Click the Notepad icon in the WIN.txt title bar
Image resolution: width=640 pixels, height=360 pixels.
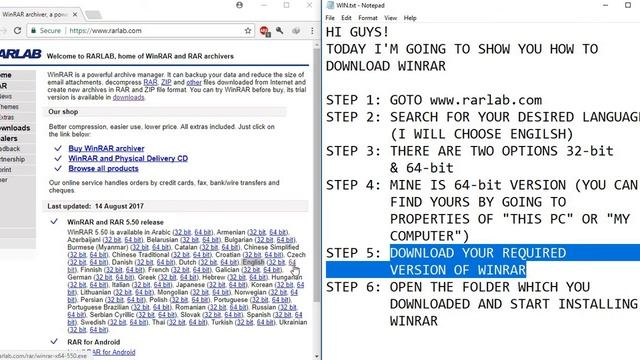(x=330, y=5)
